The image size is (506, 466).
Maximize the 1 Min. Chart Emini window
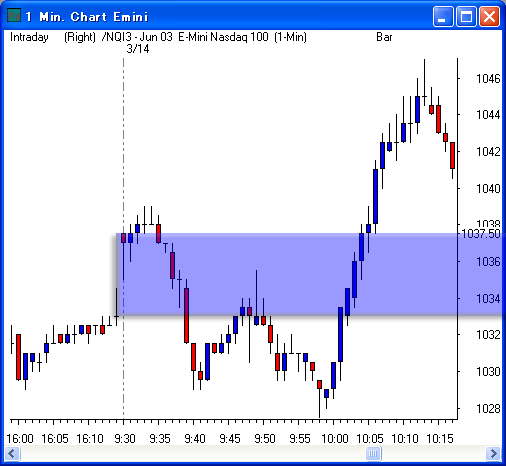pyautogui.click(x=466, y=16)
